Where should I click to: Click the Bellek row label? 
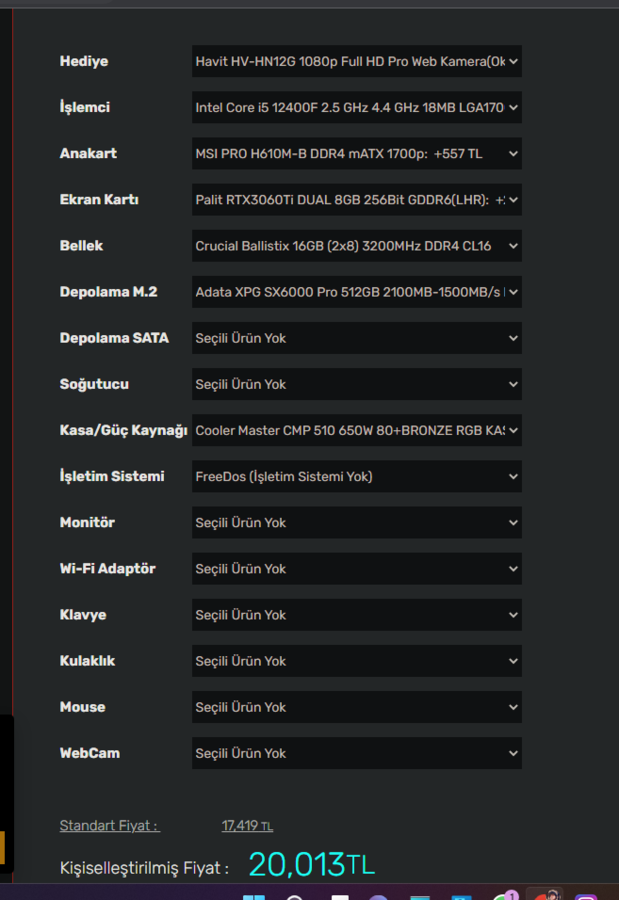tap(82, 246)
